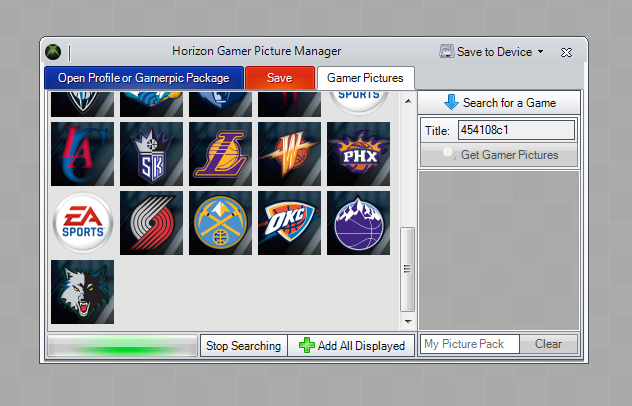Choose the Utah Jazz mountain gamer picture
632x406 pixels.
pyautogui.click(x=358, y=223)
